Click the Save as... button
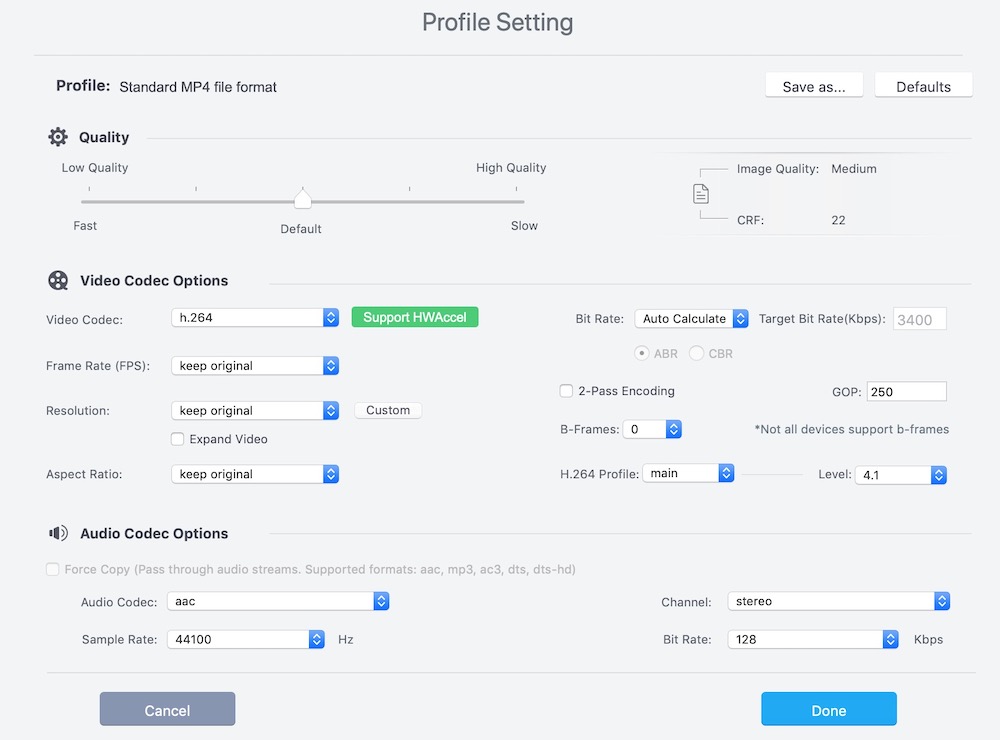This screenshot has width=1000, height=740. pos(814,86)
